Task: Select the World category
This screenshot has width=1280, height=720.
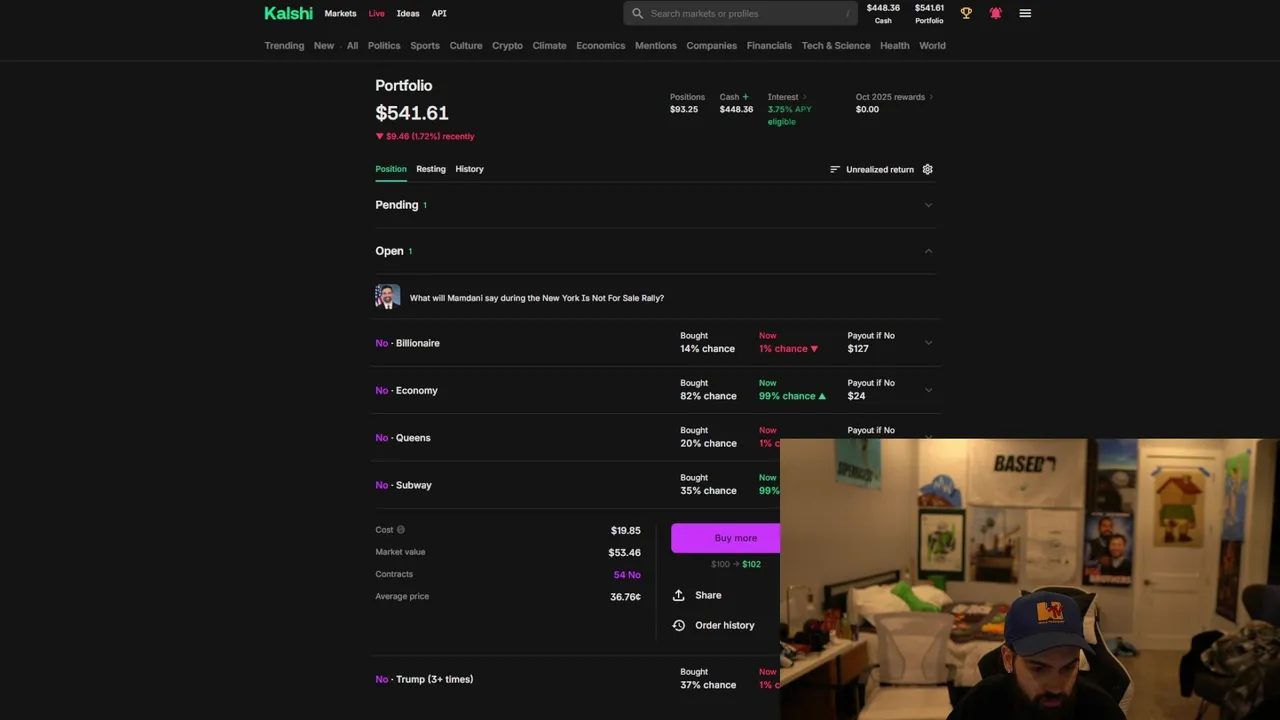Action: [932, 45]
